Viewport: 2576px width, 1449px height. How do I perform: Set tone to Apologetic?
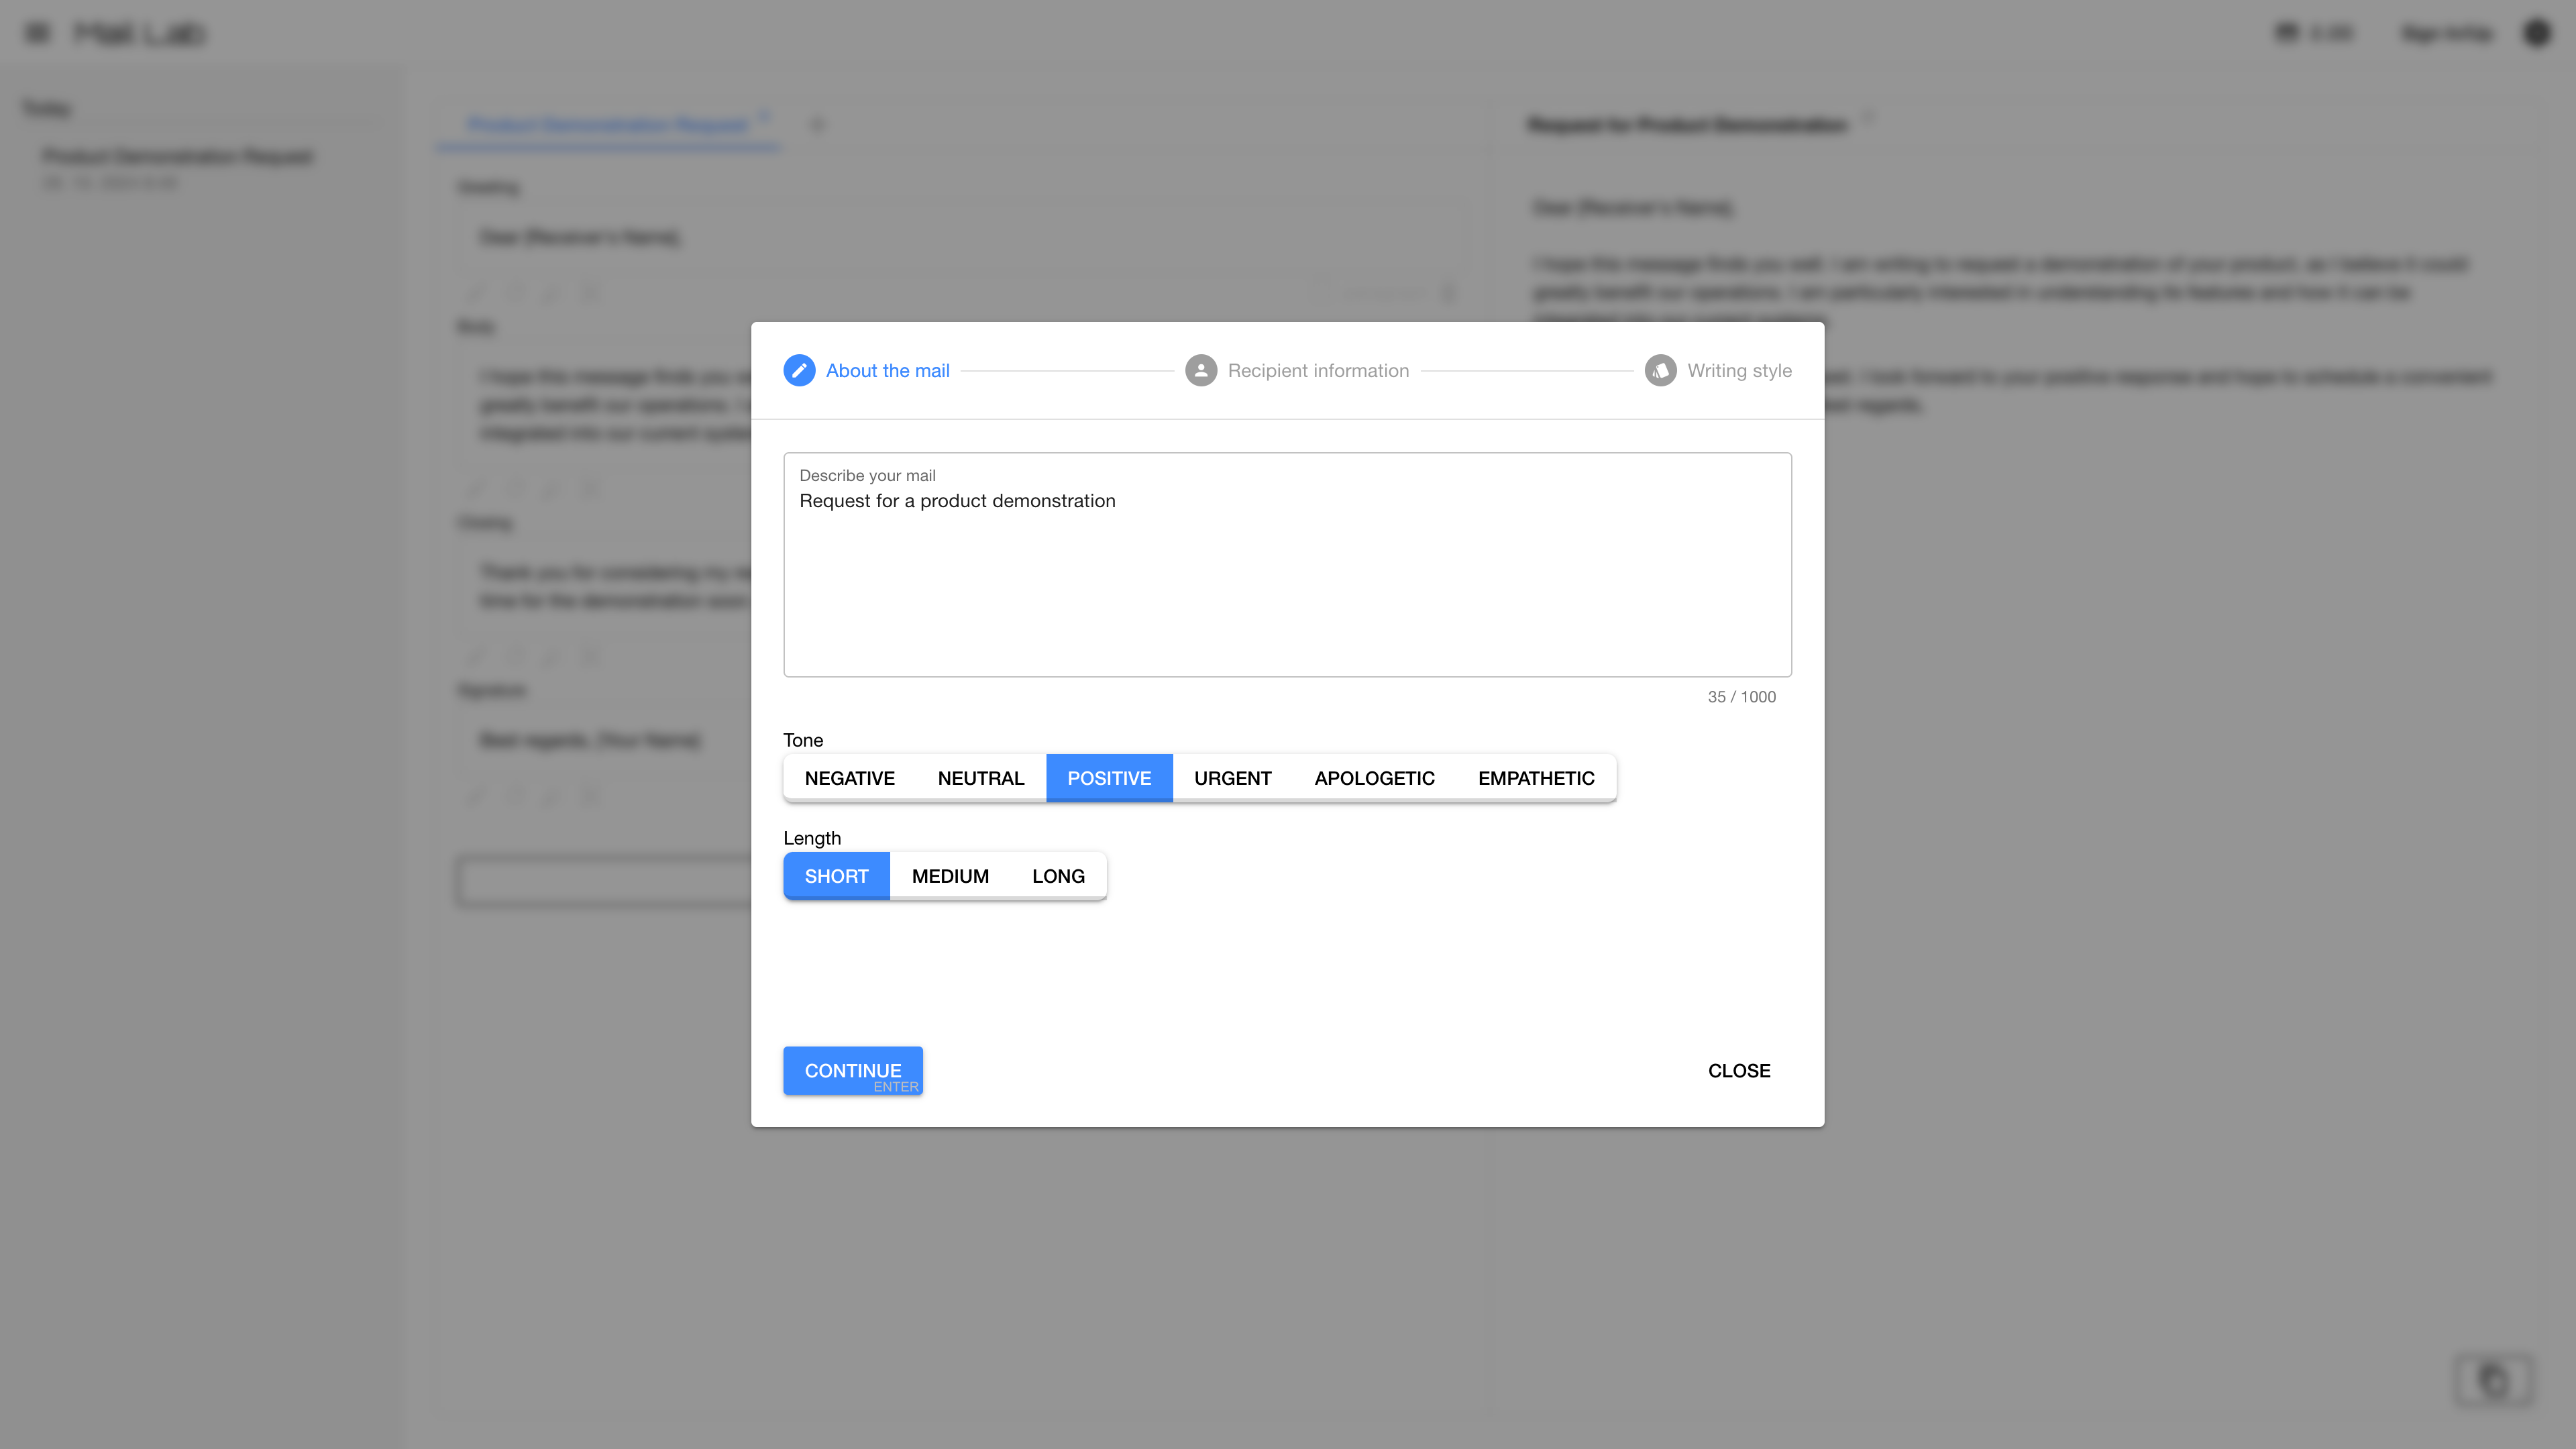(x=1374, y=778)
